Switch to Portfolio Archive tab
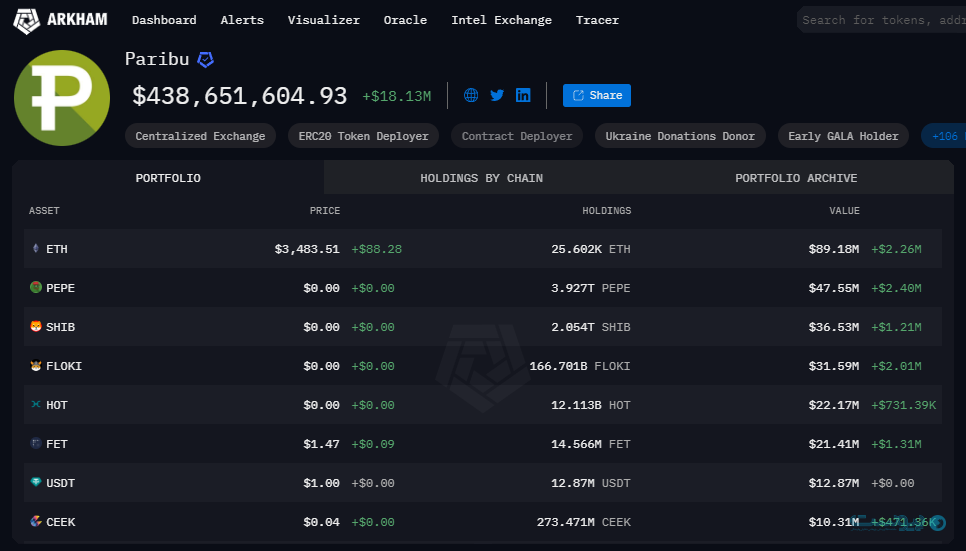Screen dimensions: 966x551 click(x=796, y=178)
